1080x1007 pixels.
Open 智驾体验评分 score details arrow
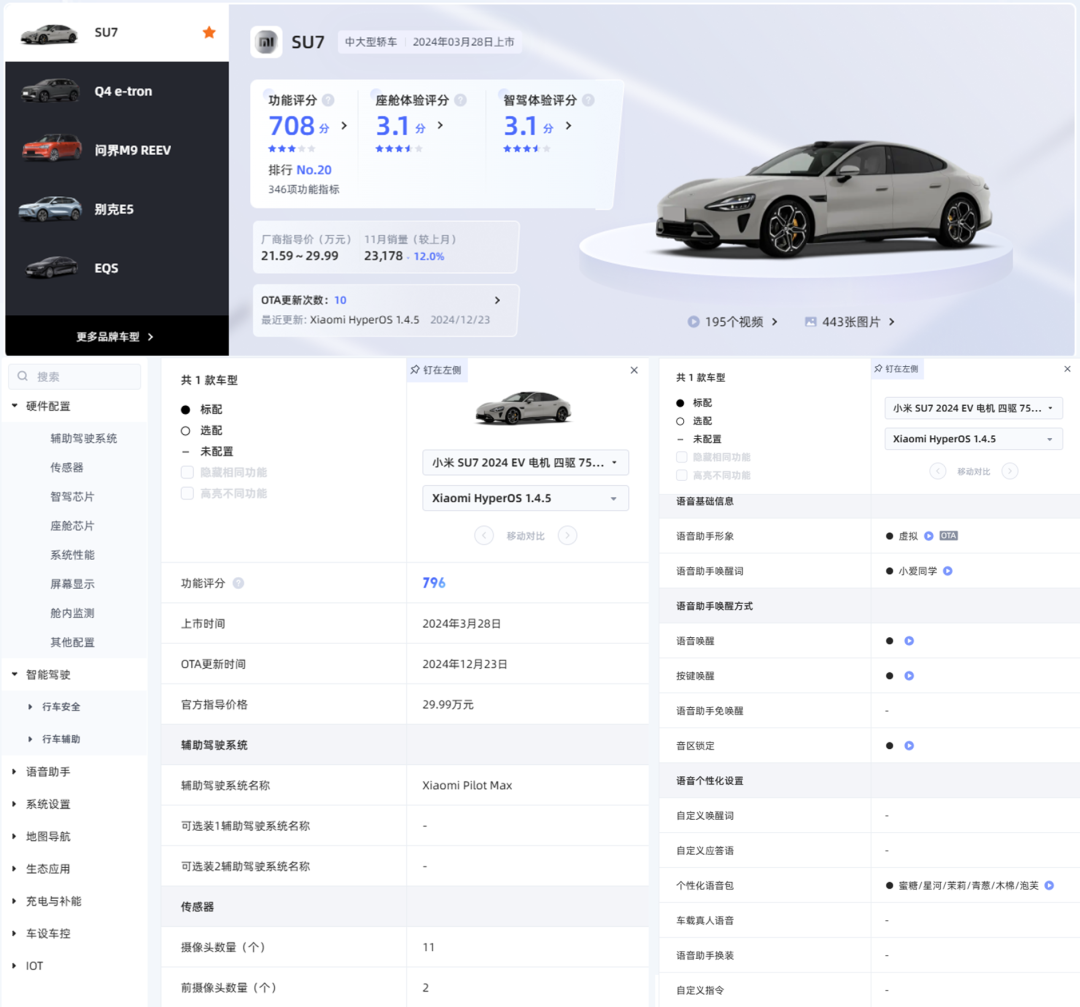[568, 125]
